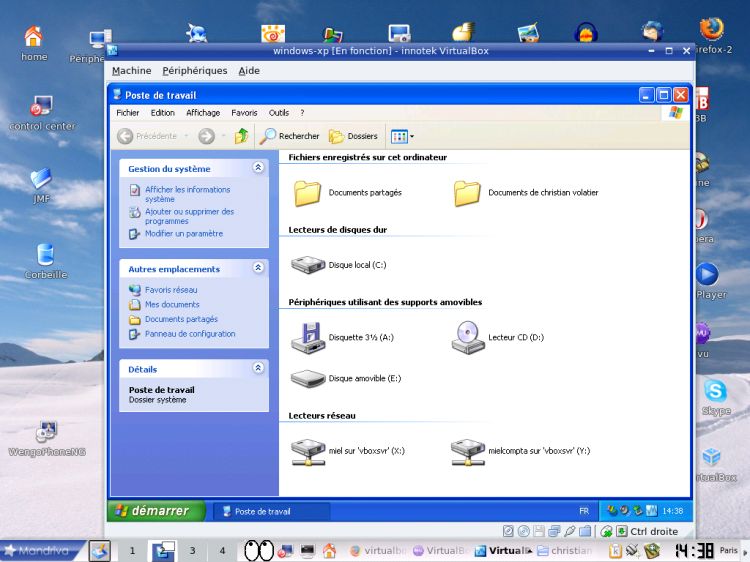This screenshot has height=562, width=750.
Task: Toggle the Dossiers folder pane
Action: tap(353, 136)
